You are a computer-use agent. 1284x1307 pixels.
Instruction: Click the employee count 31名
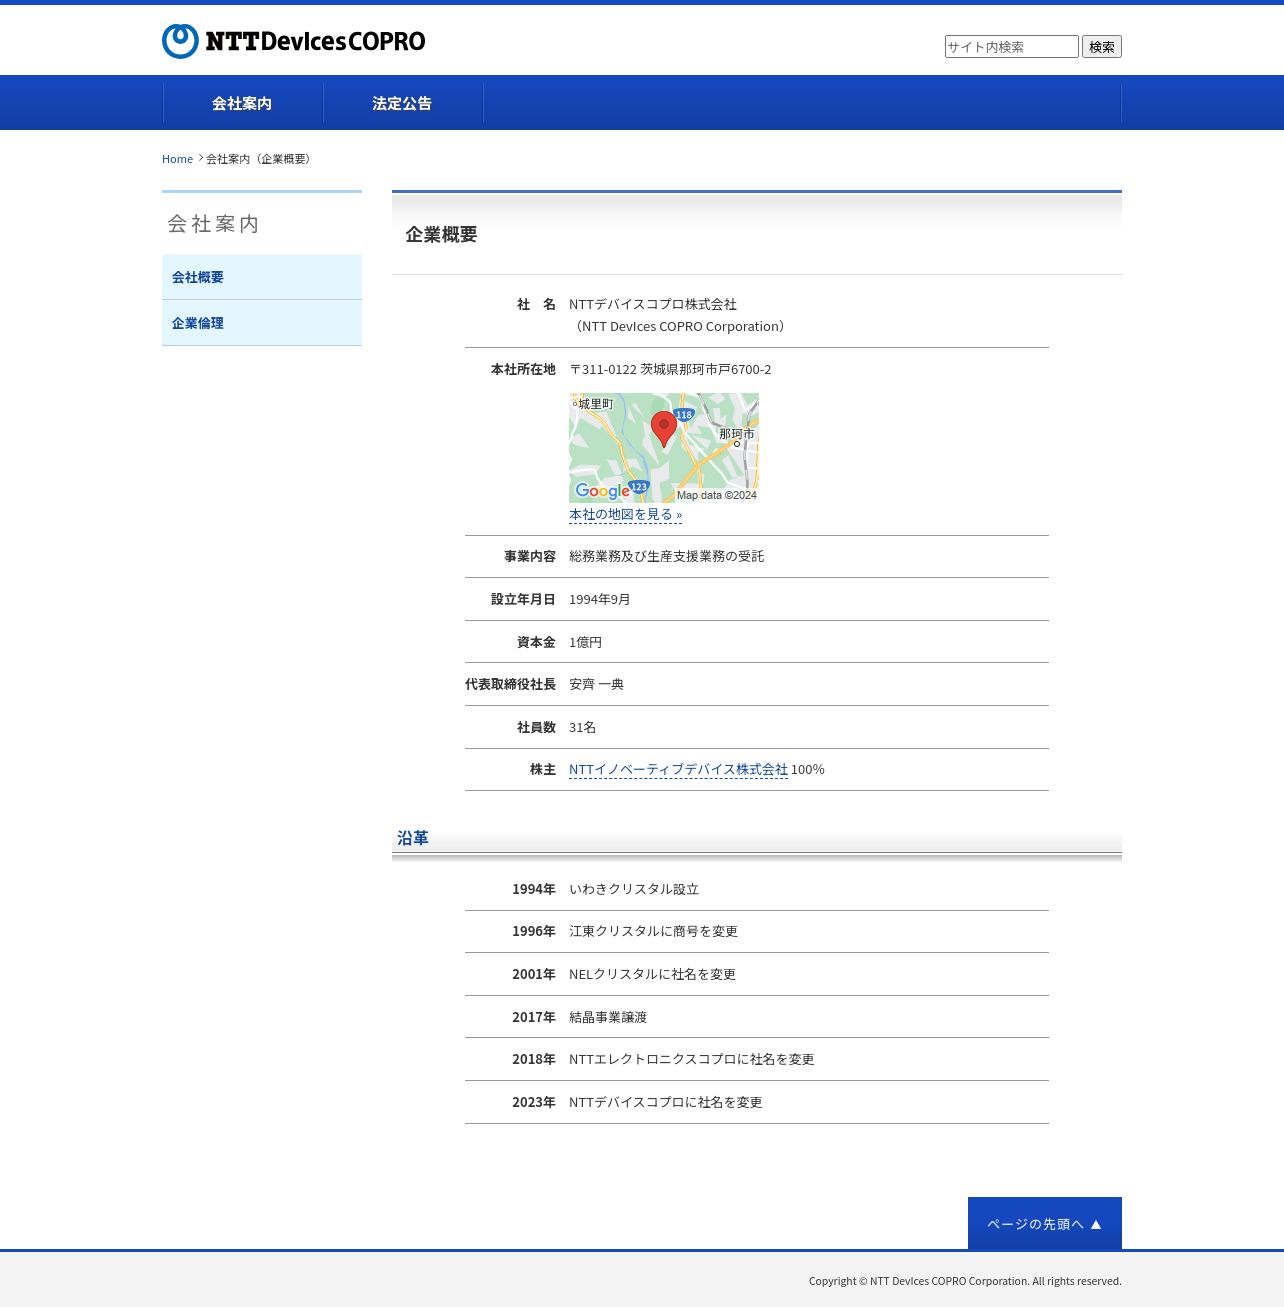click(582, 728)
